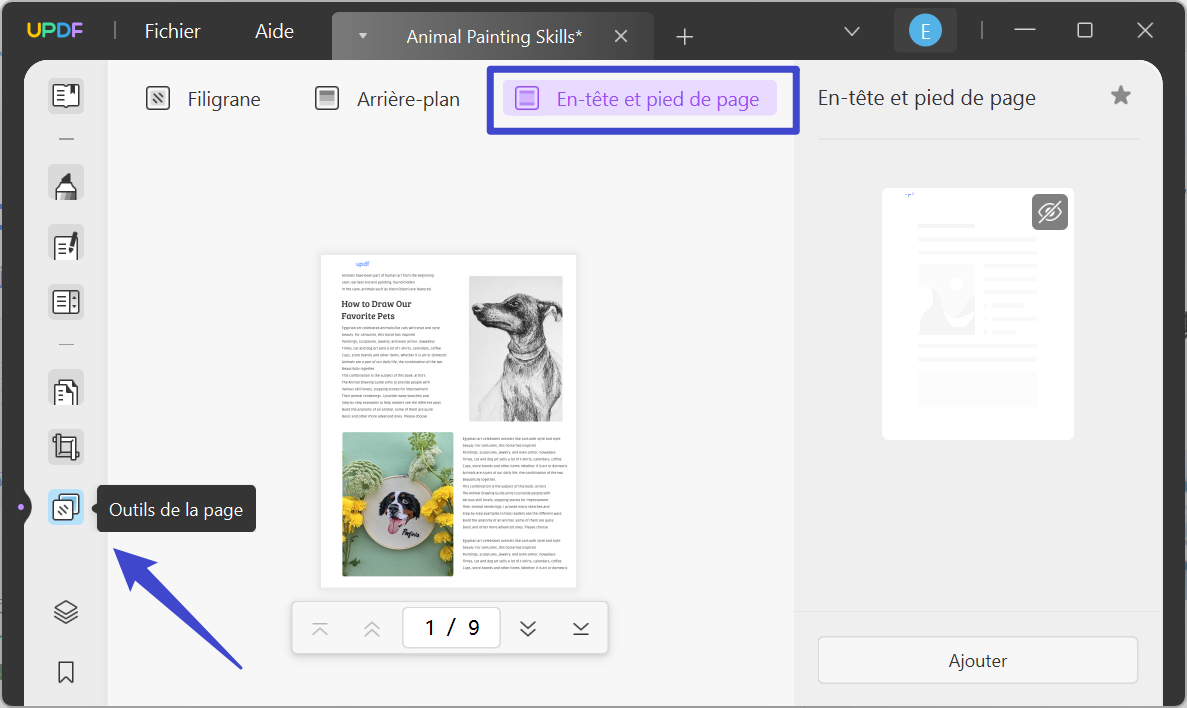Jump to last page arrow
Image resolution: width=1187 pixels, height=708 pixels.
pos(581,628)
